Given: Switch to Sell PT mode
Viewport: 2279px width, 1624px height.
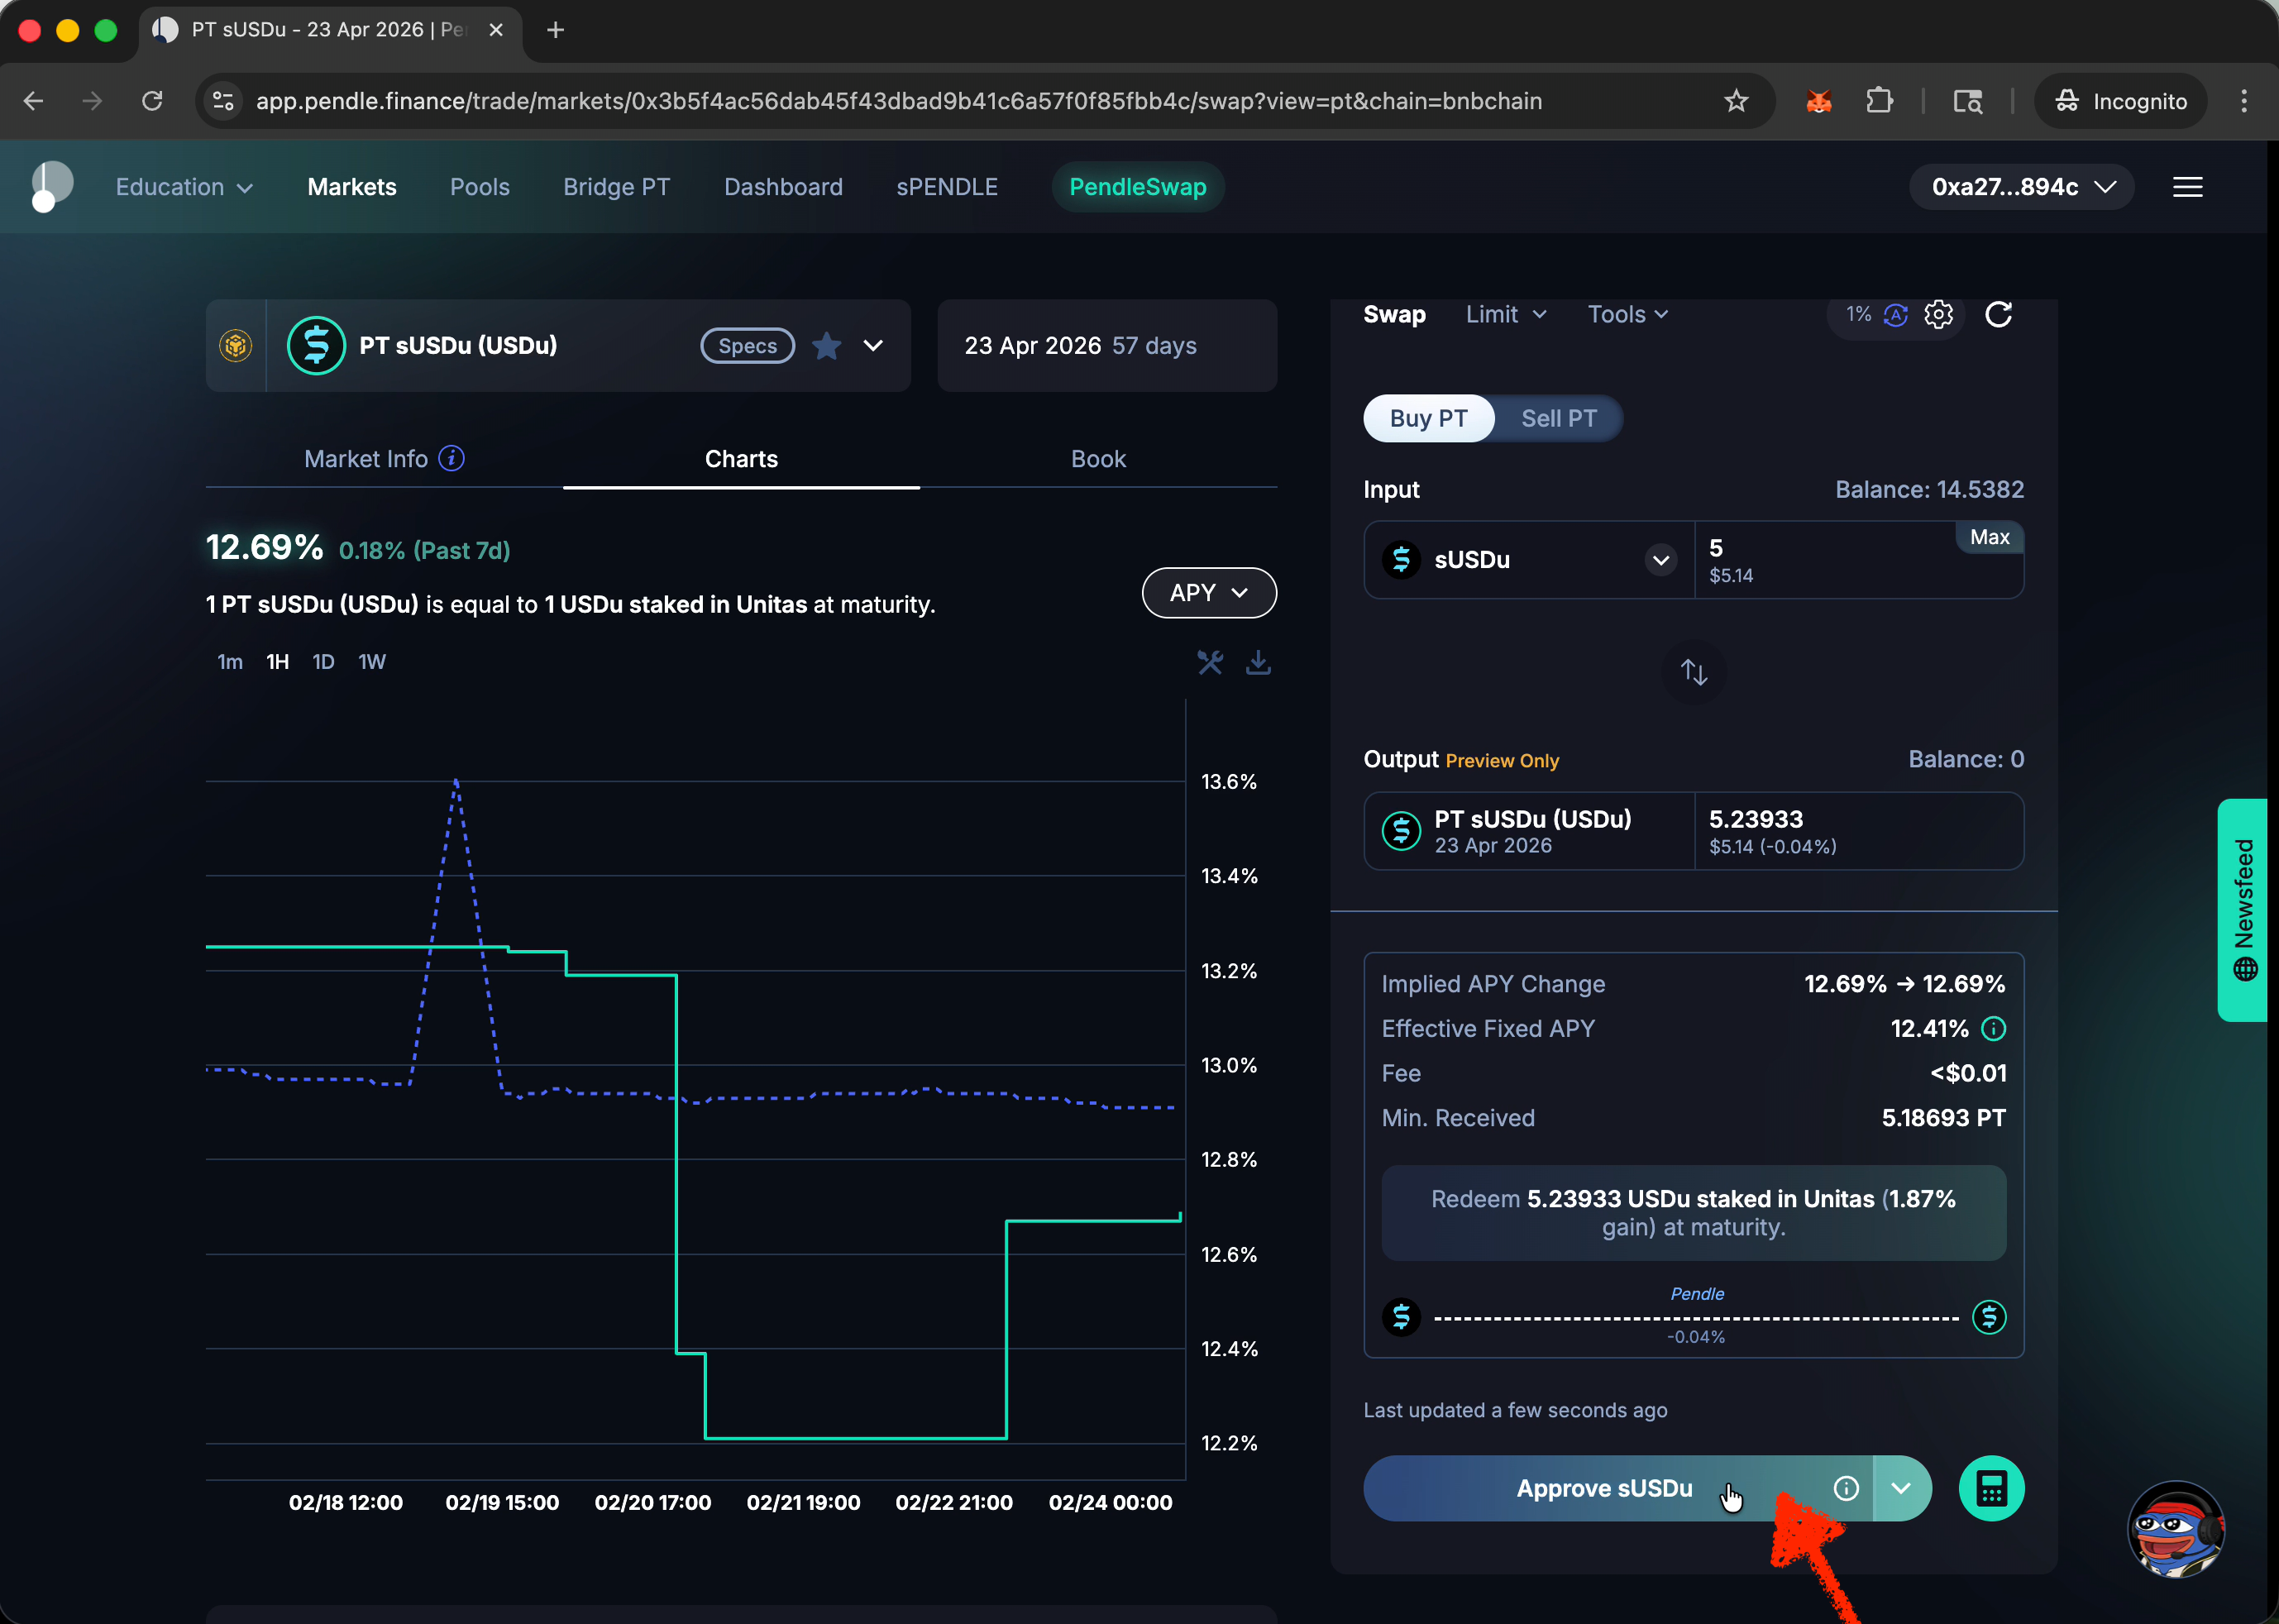Looking at the screenshot, I should point(1558,418).
